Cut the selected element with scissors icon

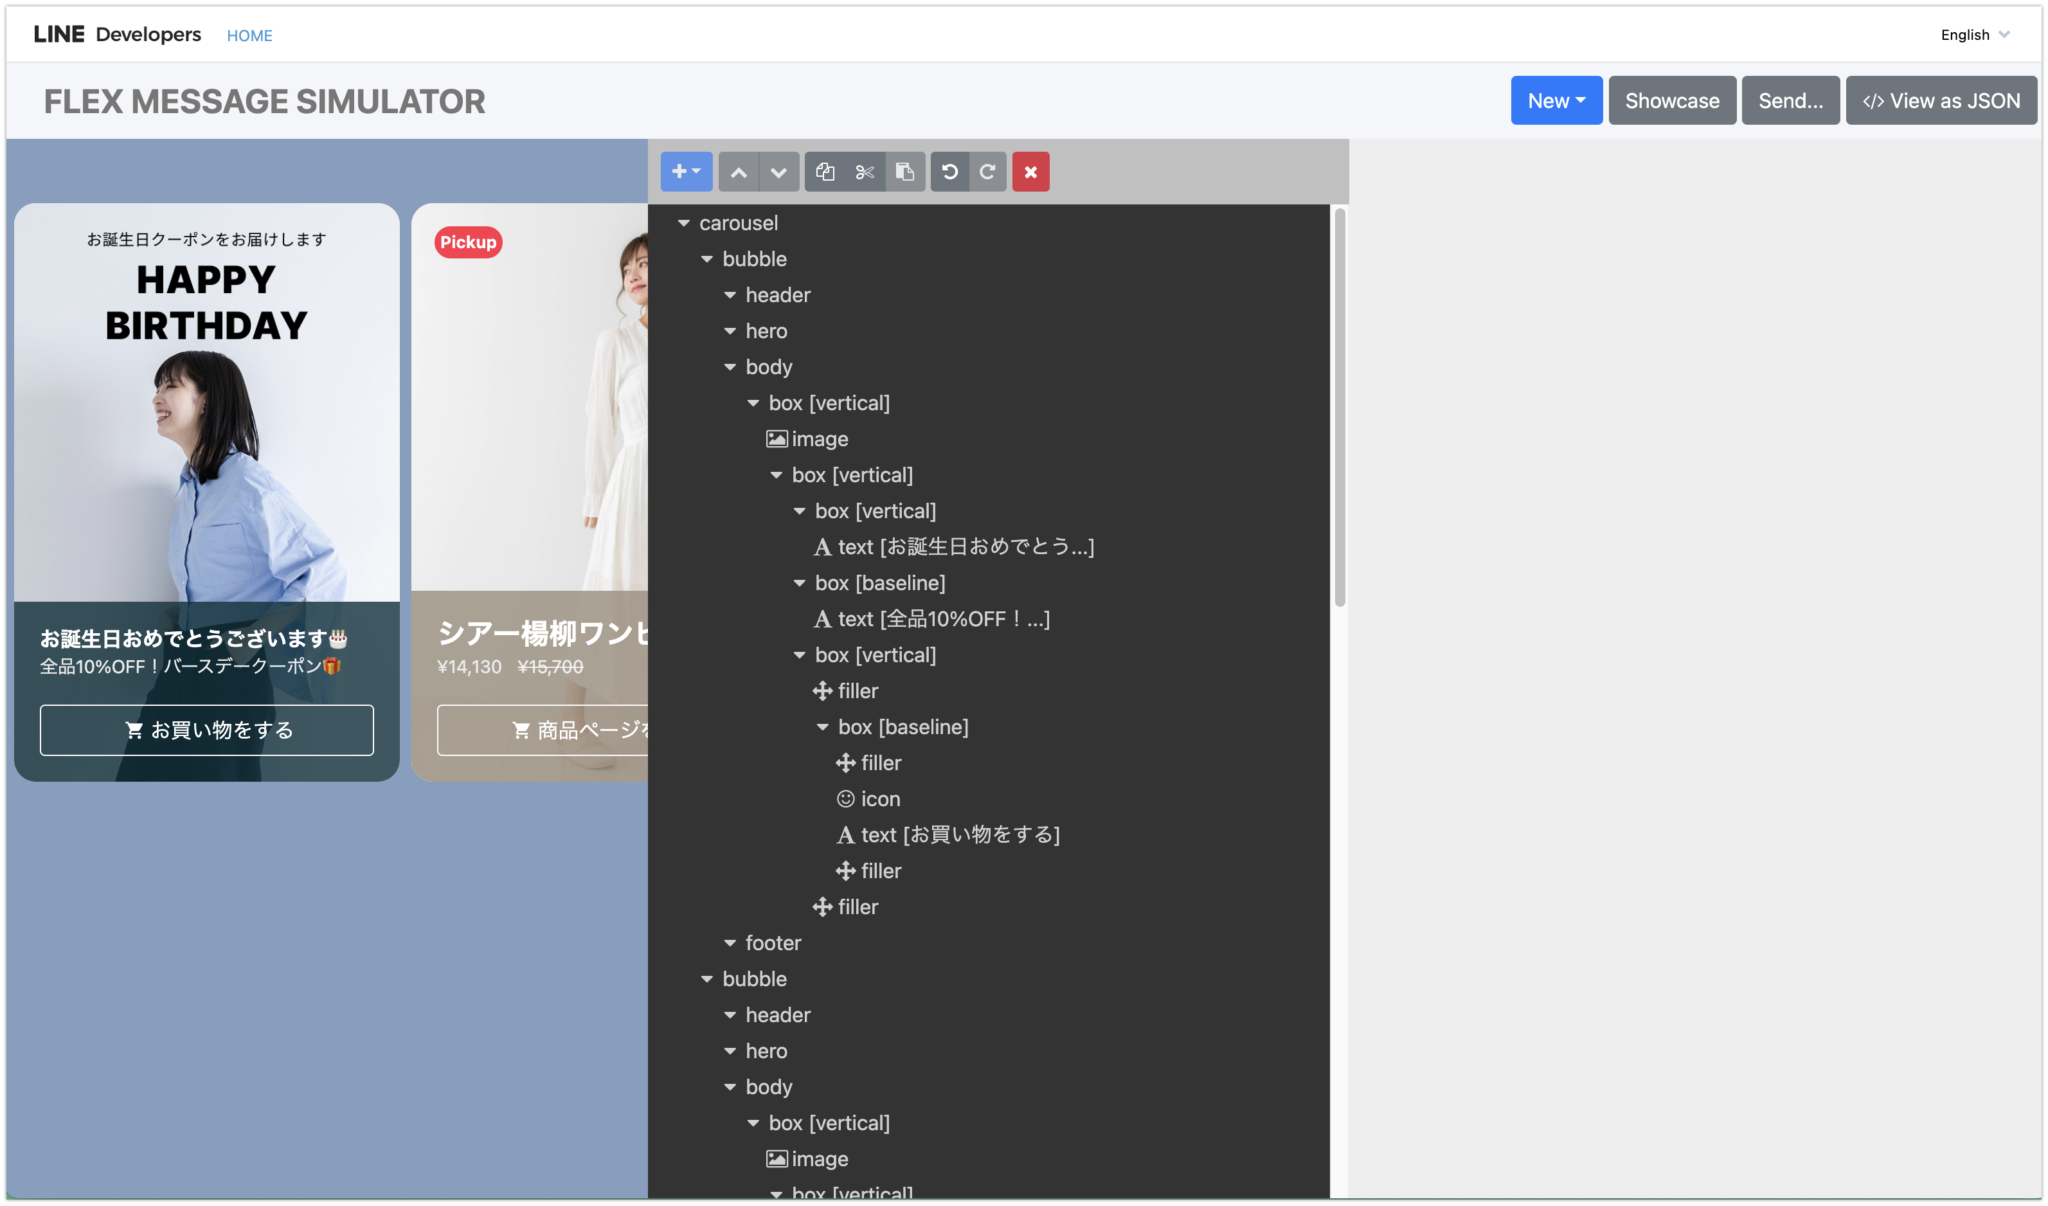(x=864, y=171)
